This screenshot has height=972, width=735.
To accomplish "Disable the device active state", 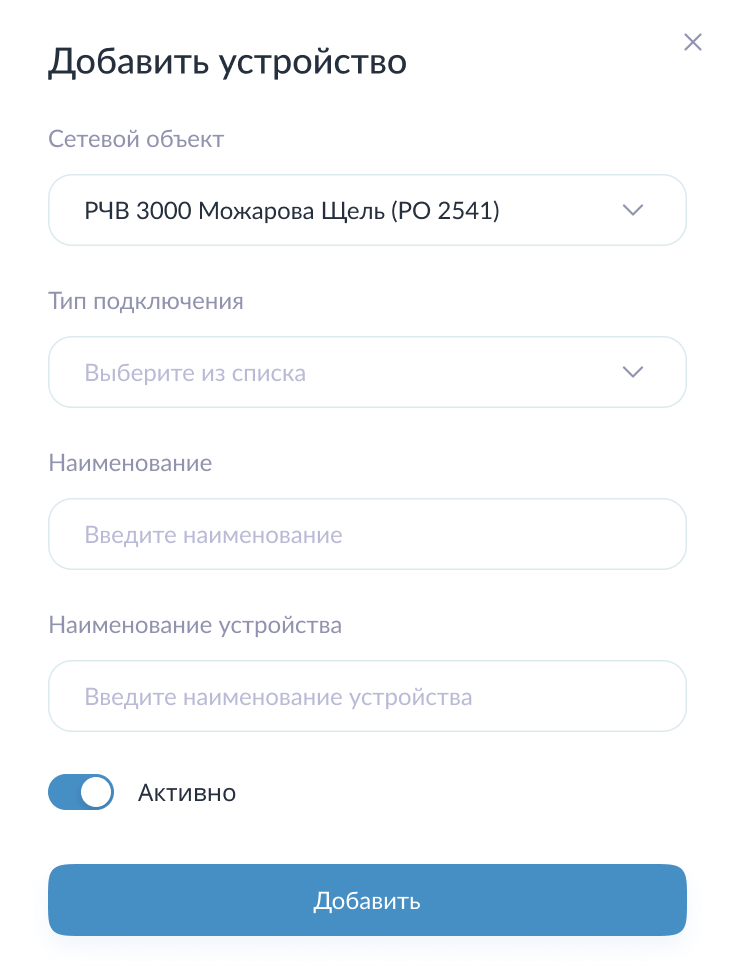I will pyautogui.click(x=81, y=792).
